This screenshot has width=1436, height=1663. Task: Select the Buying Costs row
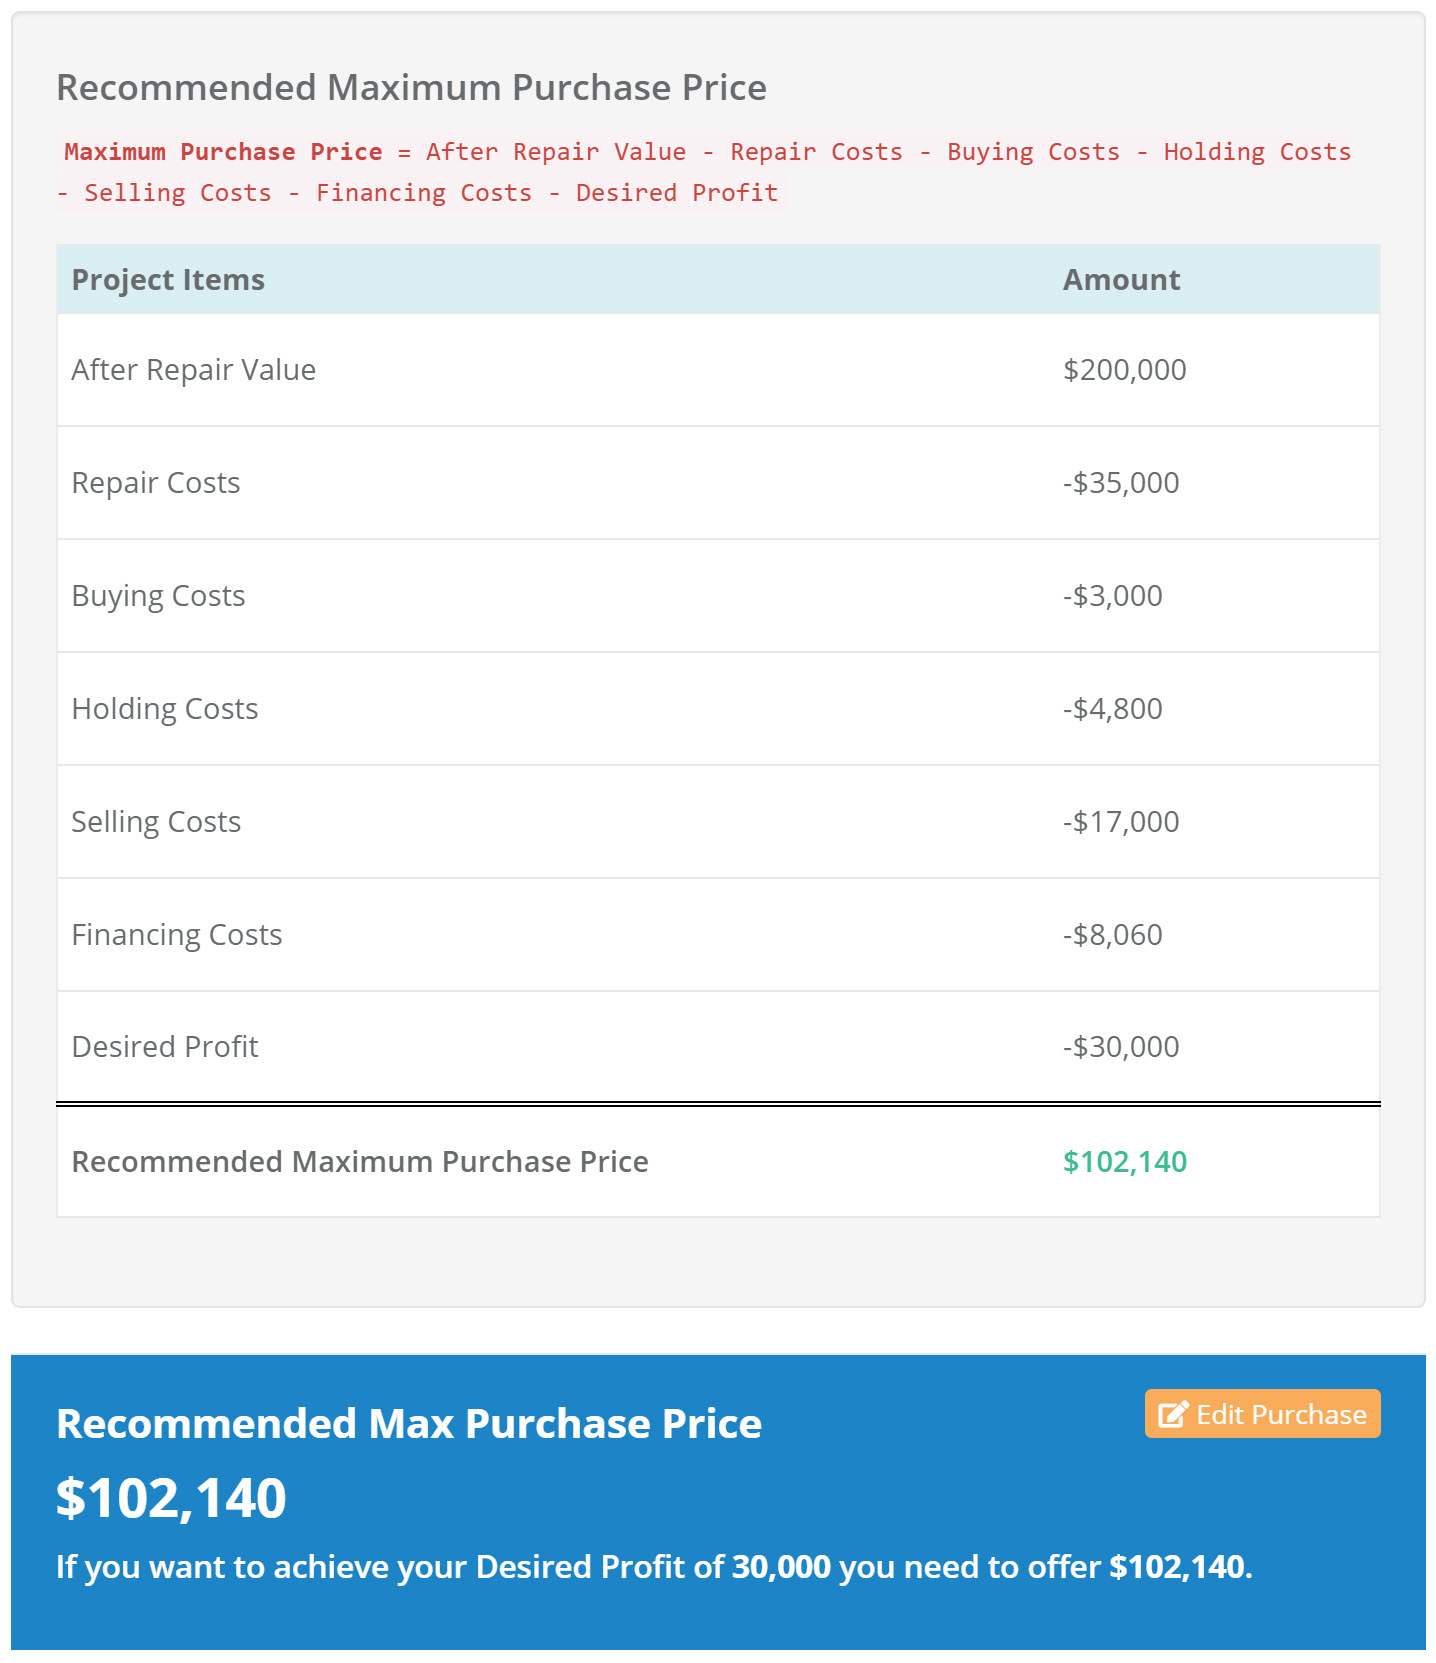pyautogui.click(x=718, y=596)
